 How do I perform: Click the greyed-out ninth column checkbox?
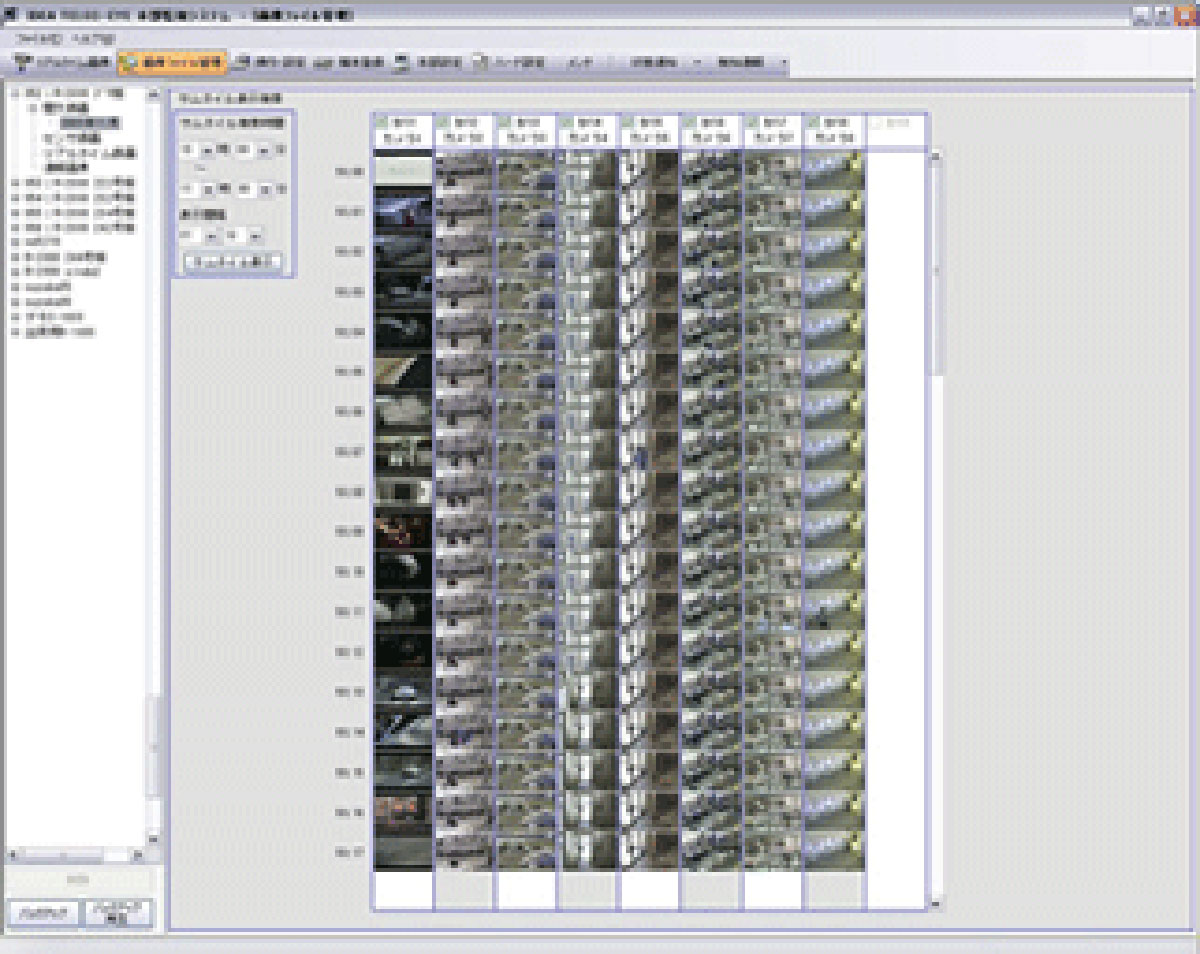point(876,122)
